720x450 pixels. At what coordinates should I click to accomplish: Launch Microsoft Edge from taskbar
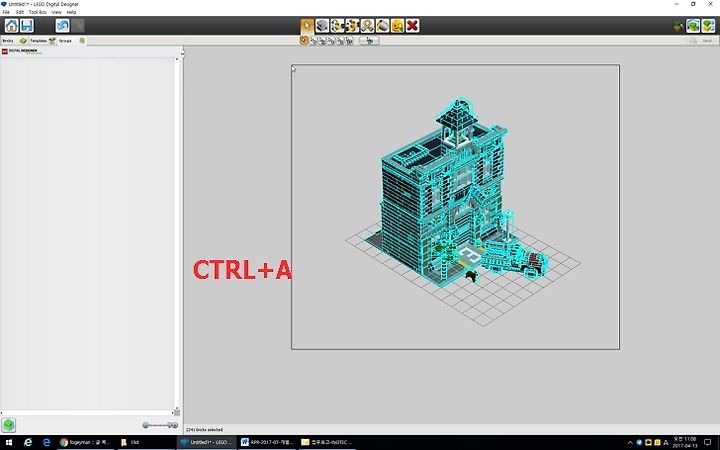tap(46, 443)
